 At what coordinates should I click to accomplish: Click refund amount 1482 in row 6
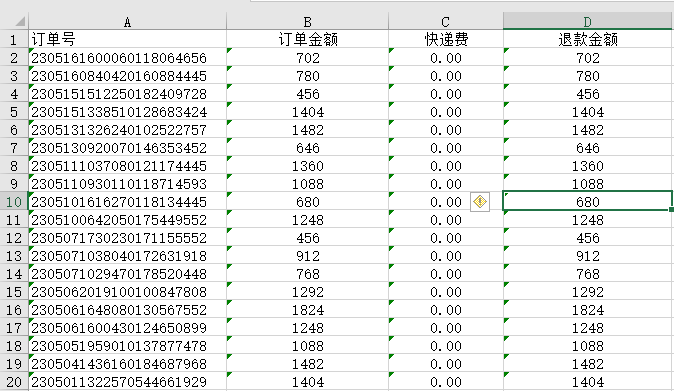588,129
